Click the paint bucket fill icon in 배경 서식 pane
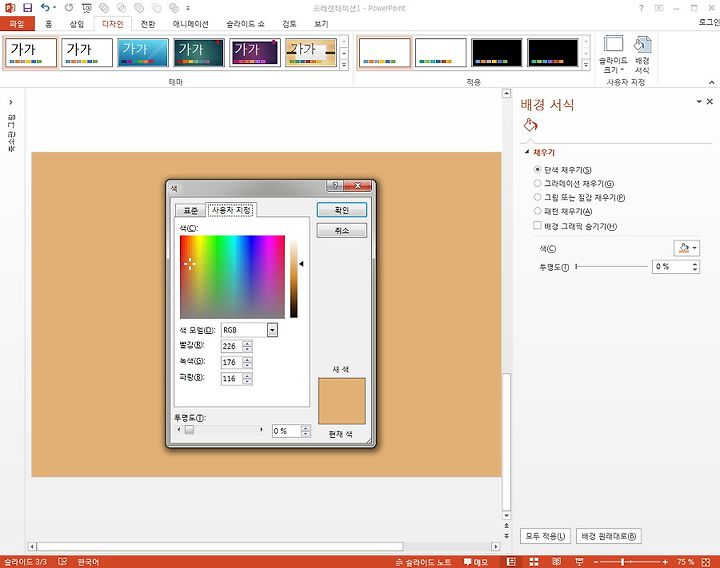Image resolution: width=720 pixels, height=568 pixels. point(530,125)
